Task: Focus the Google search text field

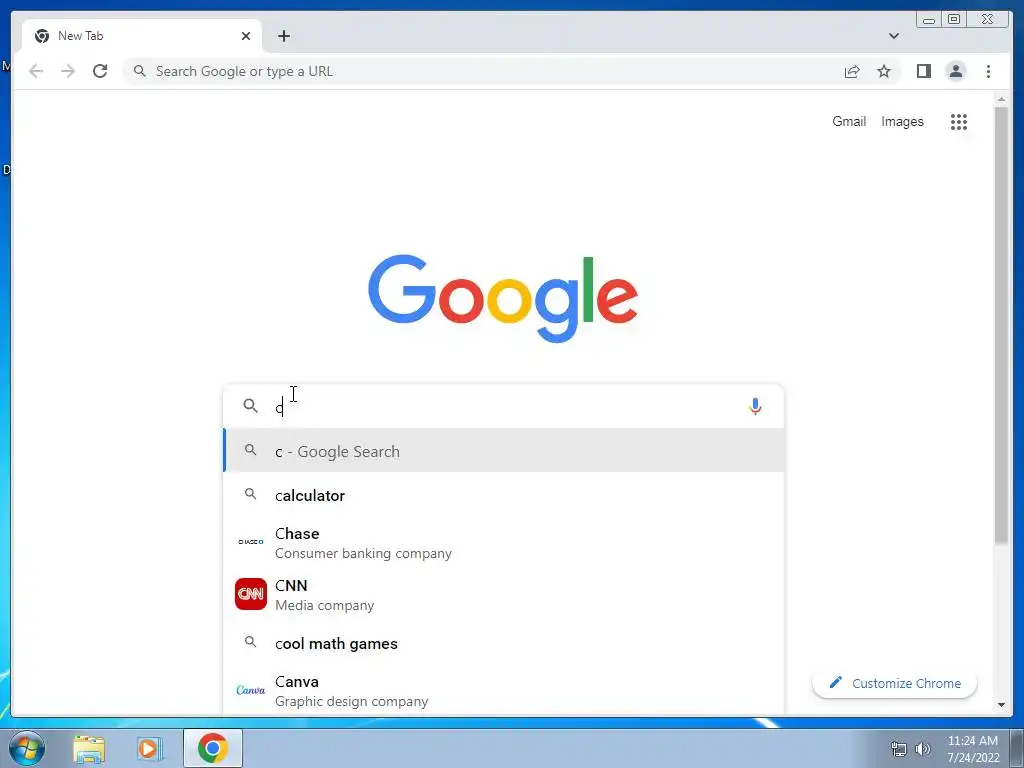Action: pos(504,406)
